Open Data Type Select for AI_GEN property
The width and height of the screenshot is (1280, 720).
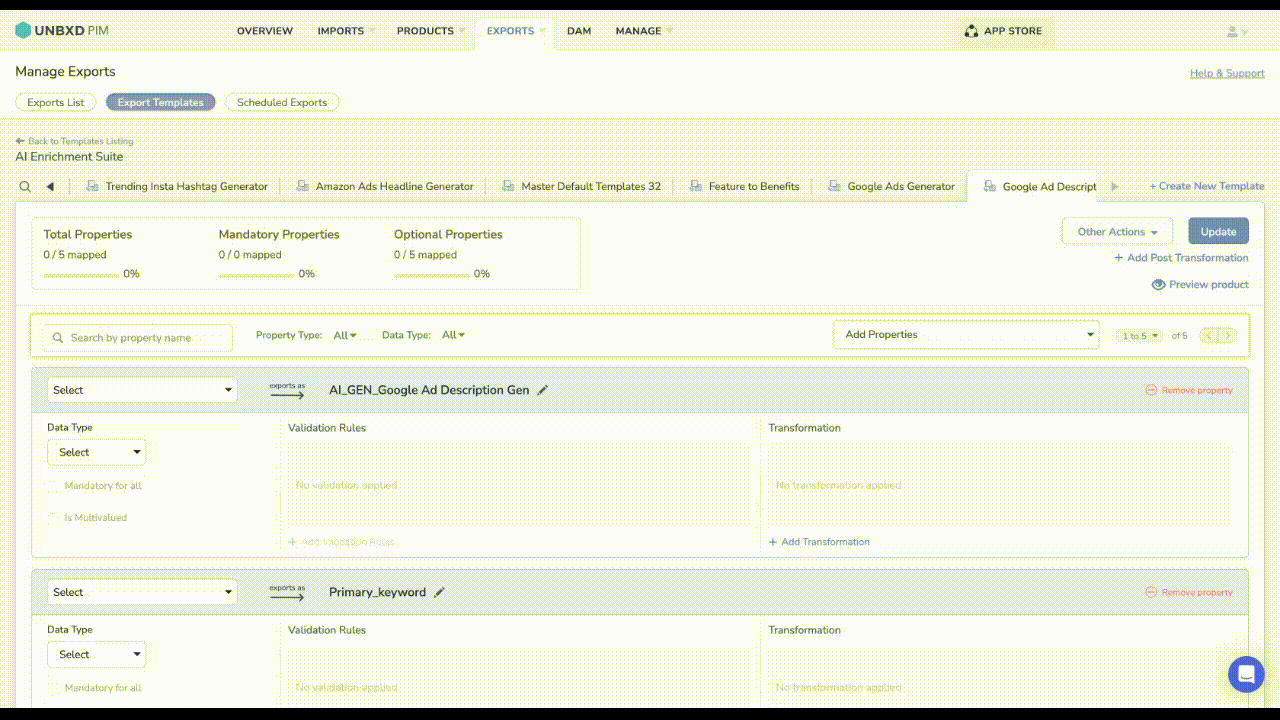point(96,452)
